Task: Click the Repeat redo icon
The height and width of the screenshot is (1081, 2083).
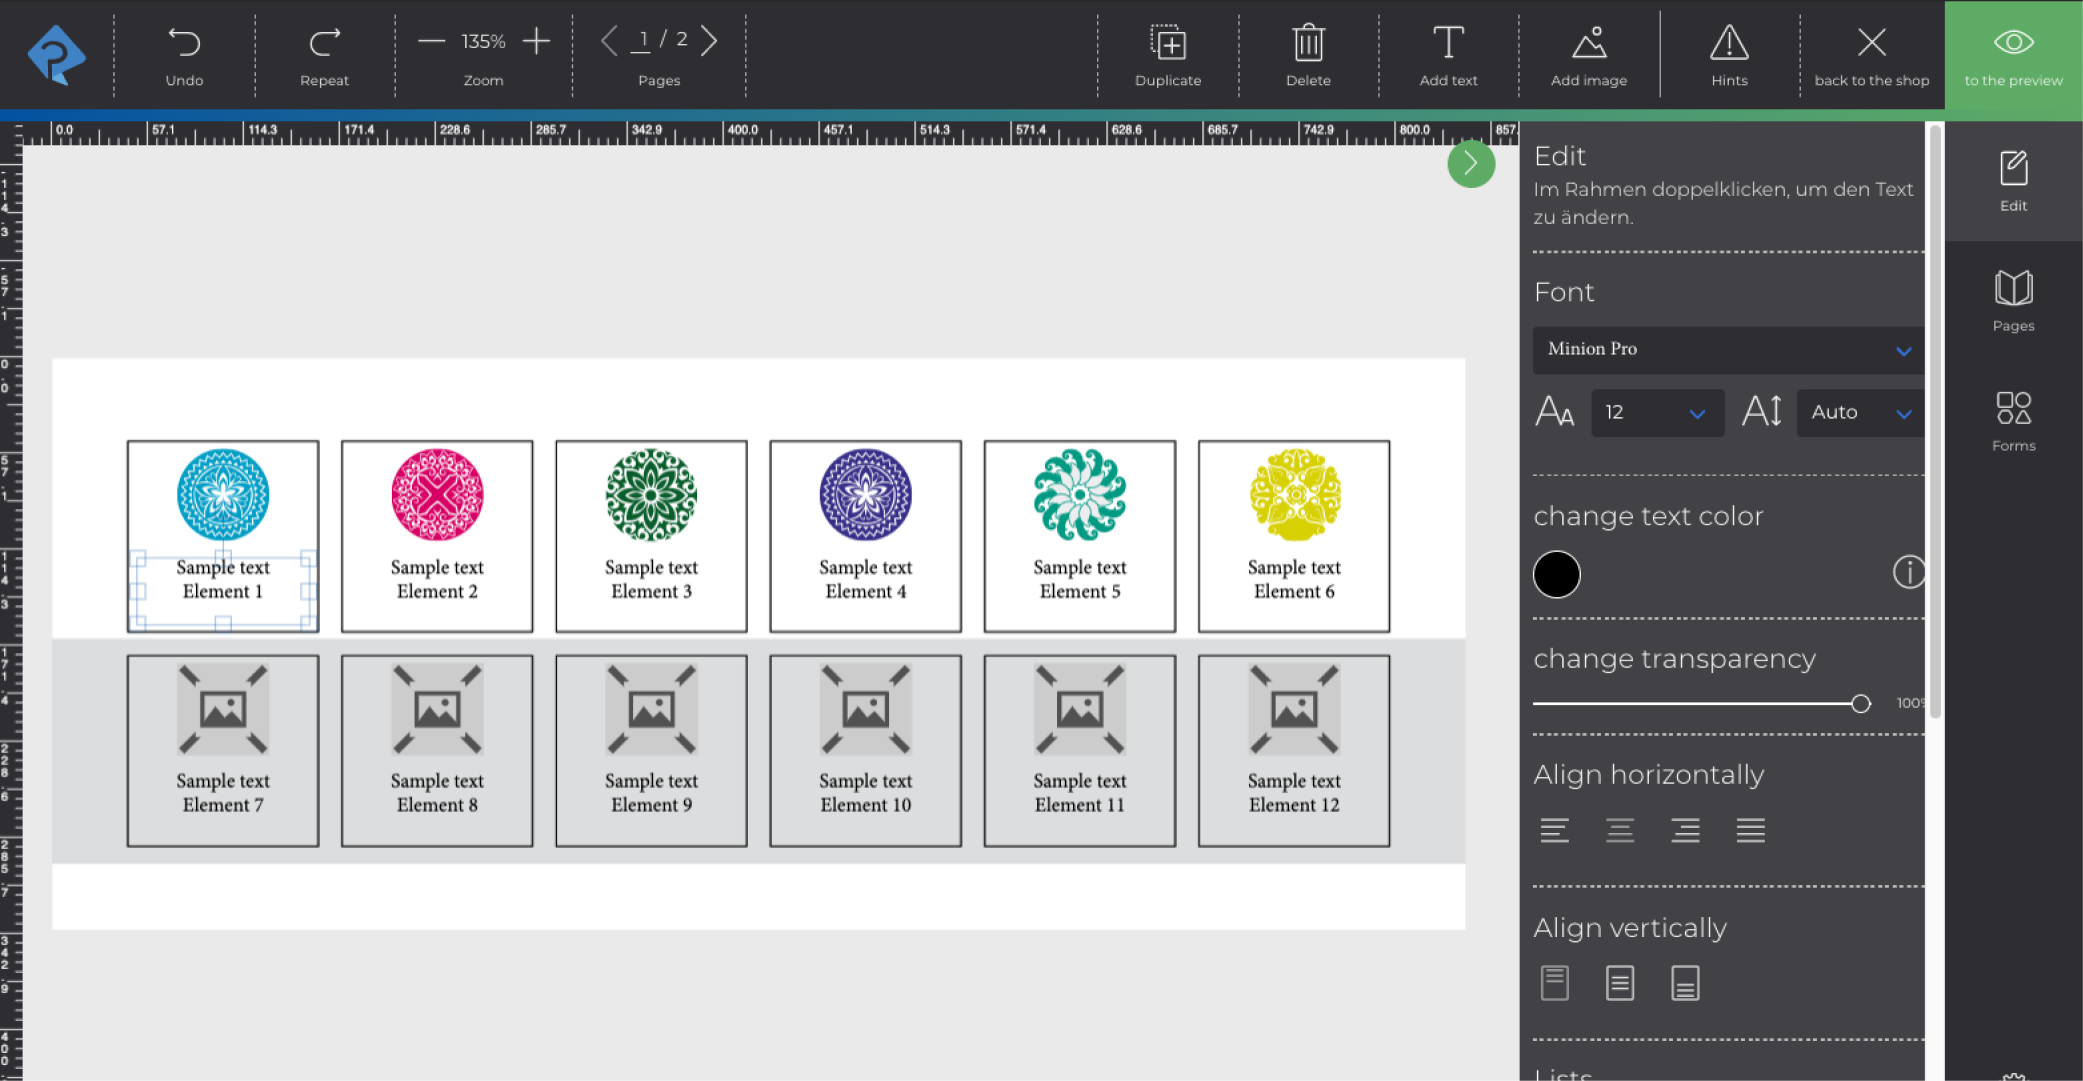Action: click(x=324, y=43)
